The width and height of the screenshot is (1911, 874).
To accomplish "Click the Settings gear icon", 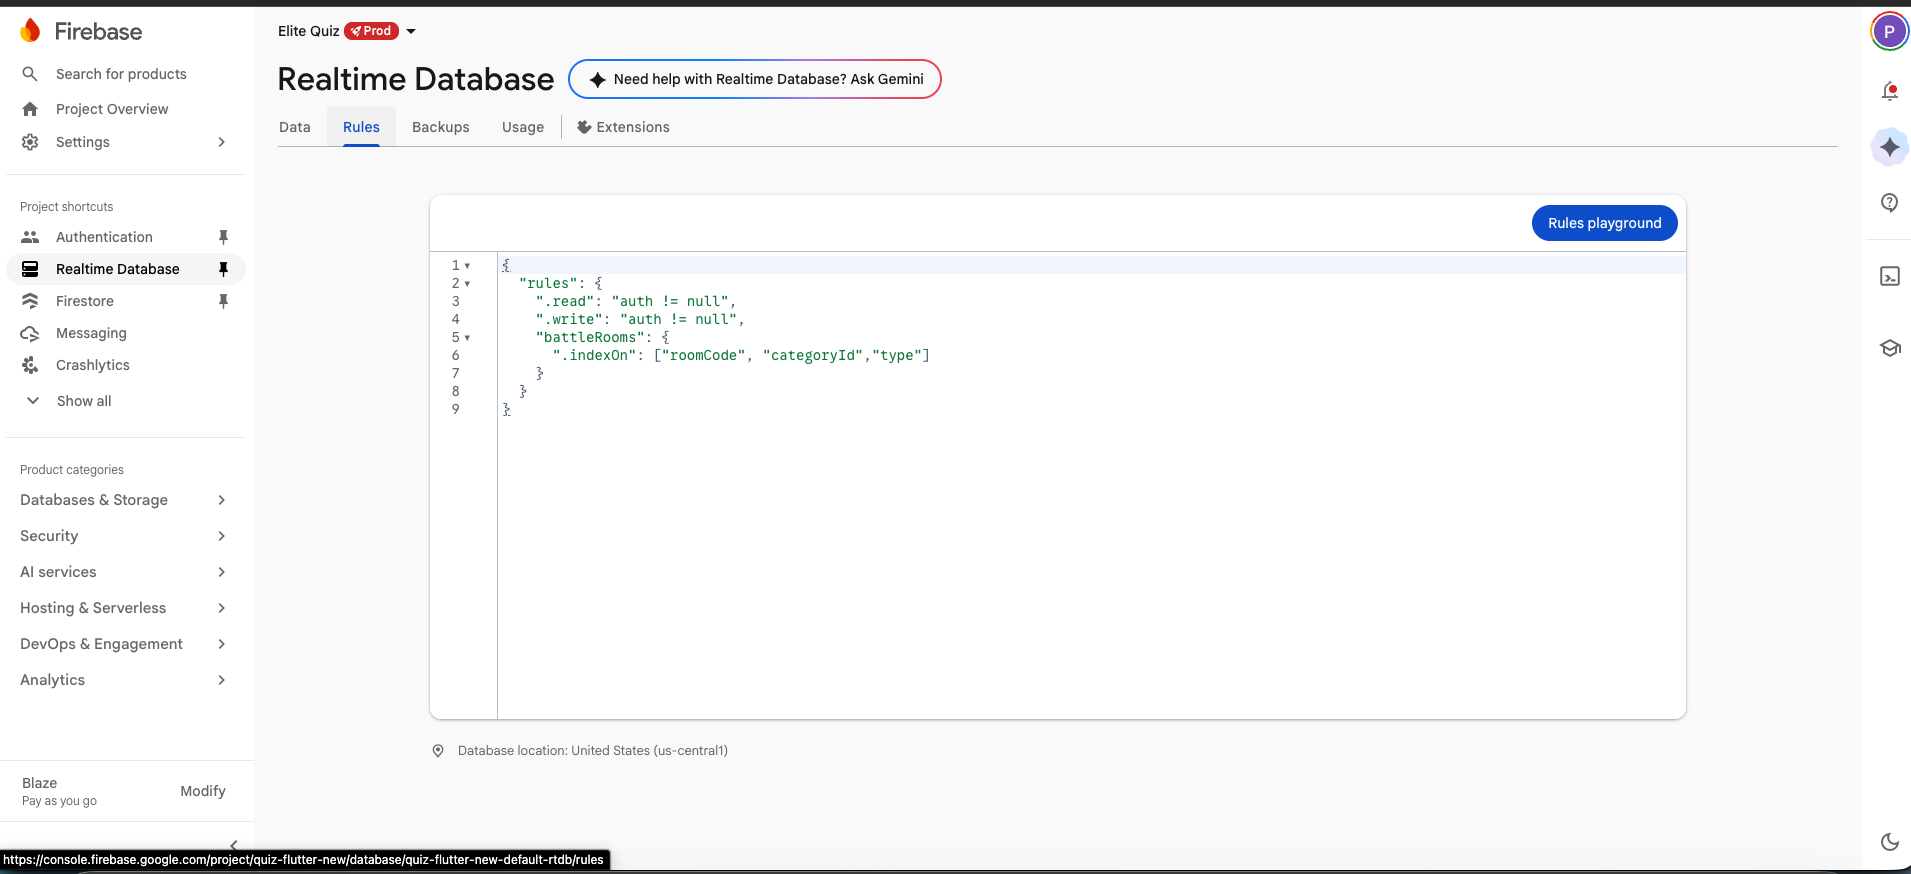I will (30, 142).
